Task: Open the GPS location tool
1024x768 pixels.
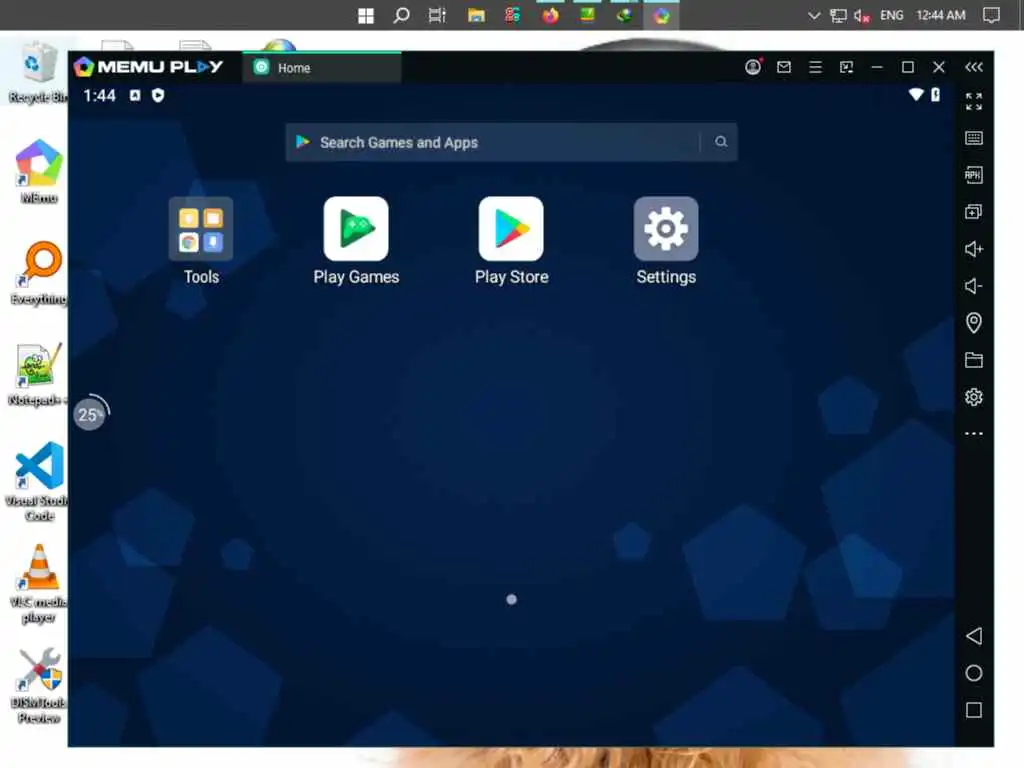Action: [974, 323]
